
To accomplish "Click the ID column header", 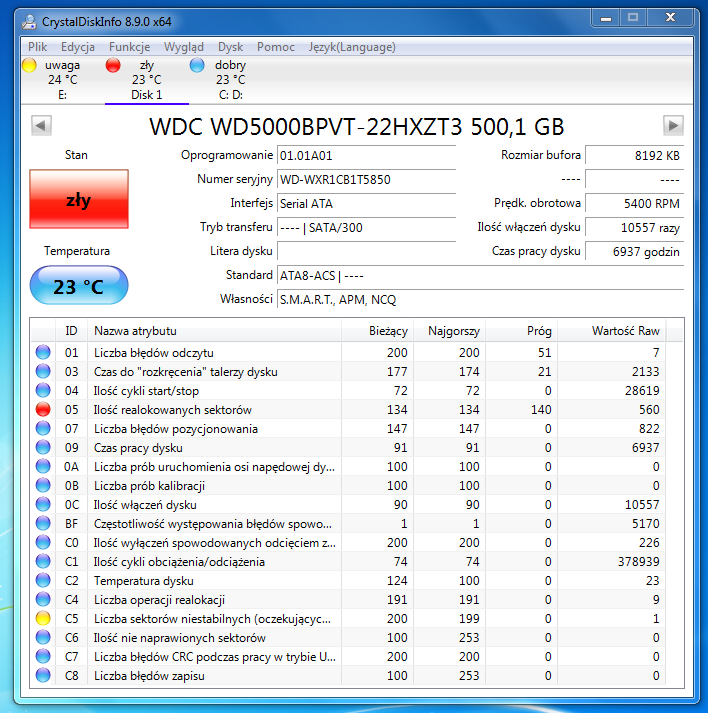I will point(71,331).
